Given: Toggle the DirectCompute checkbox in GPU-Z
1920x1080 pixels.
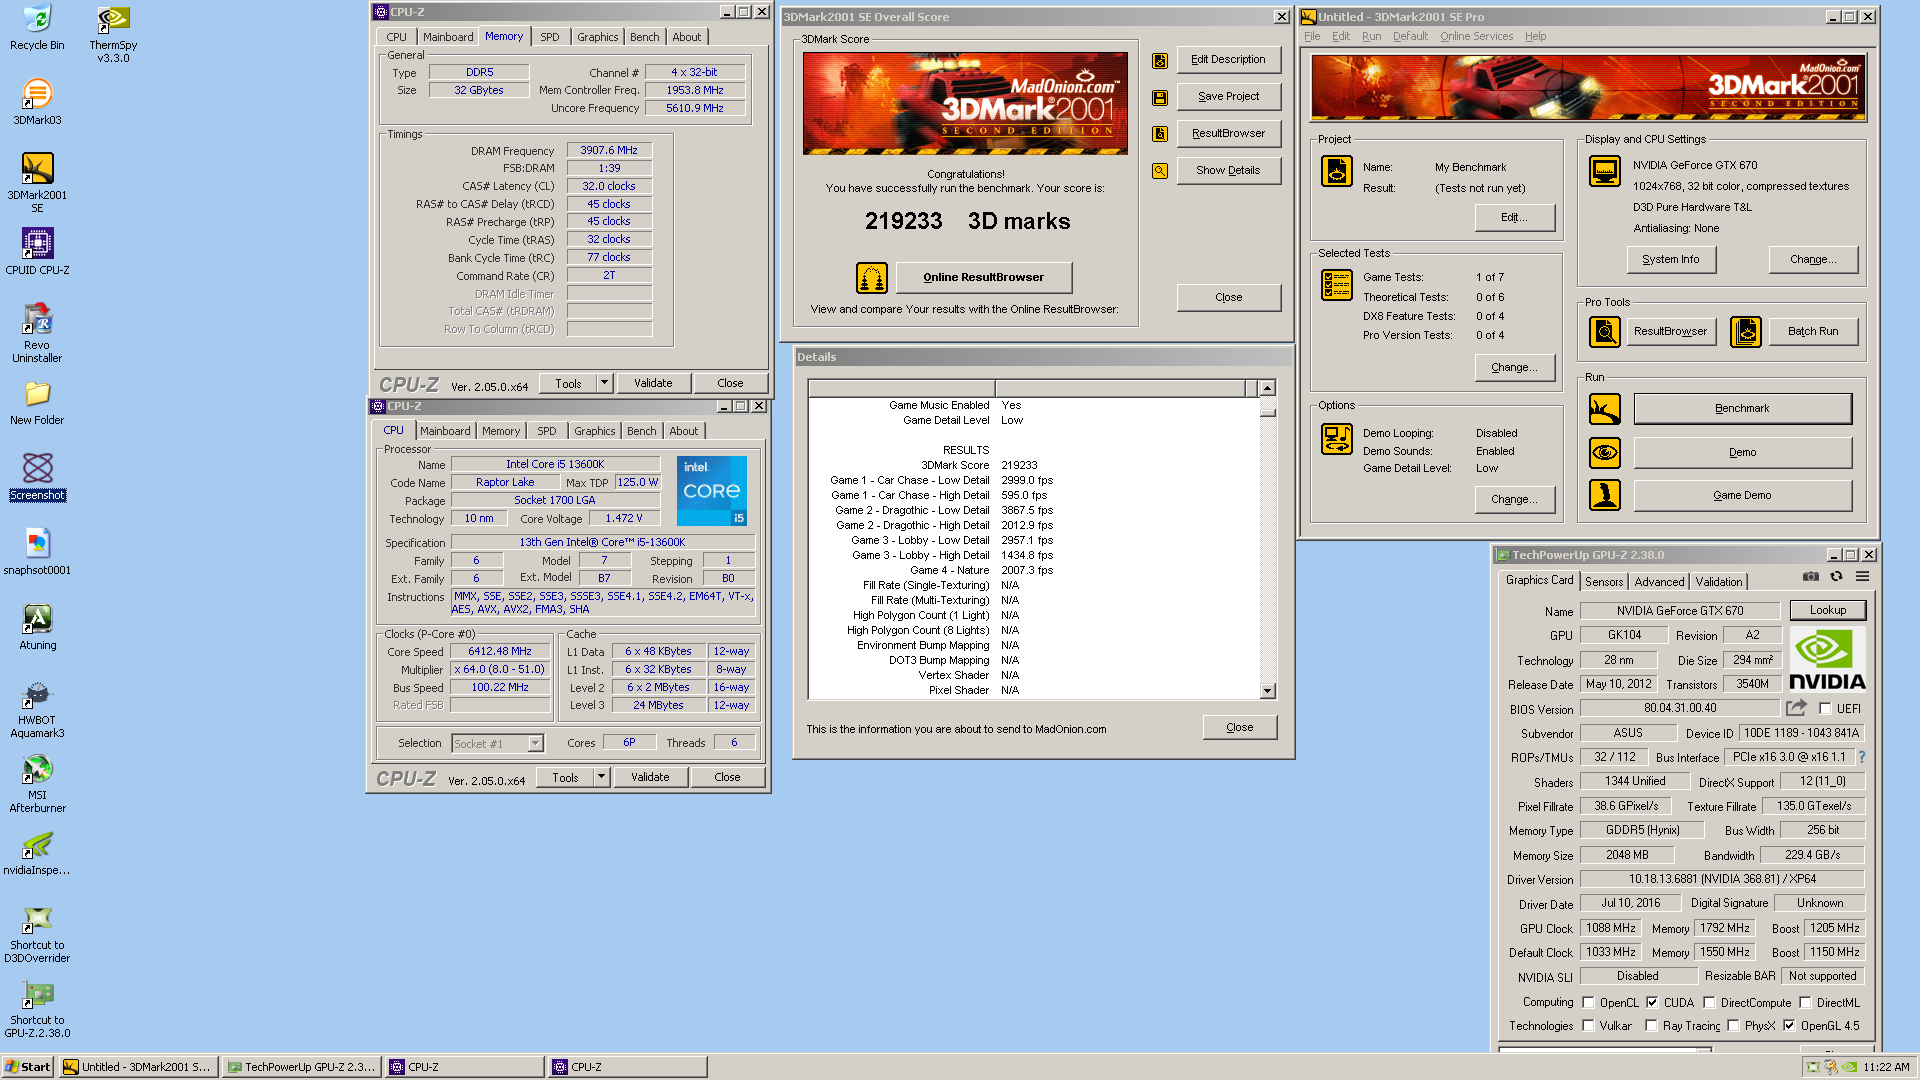Looking at the screenshot, I should coord(1709,1003).
